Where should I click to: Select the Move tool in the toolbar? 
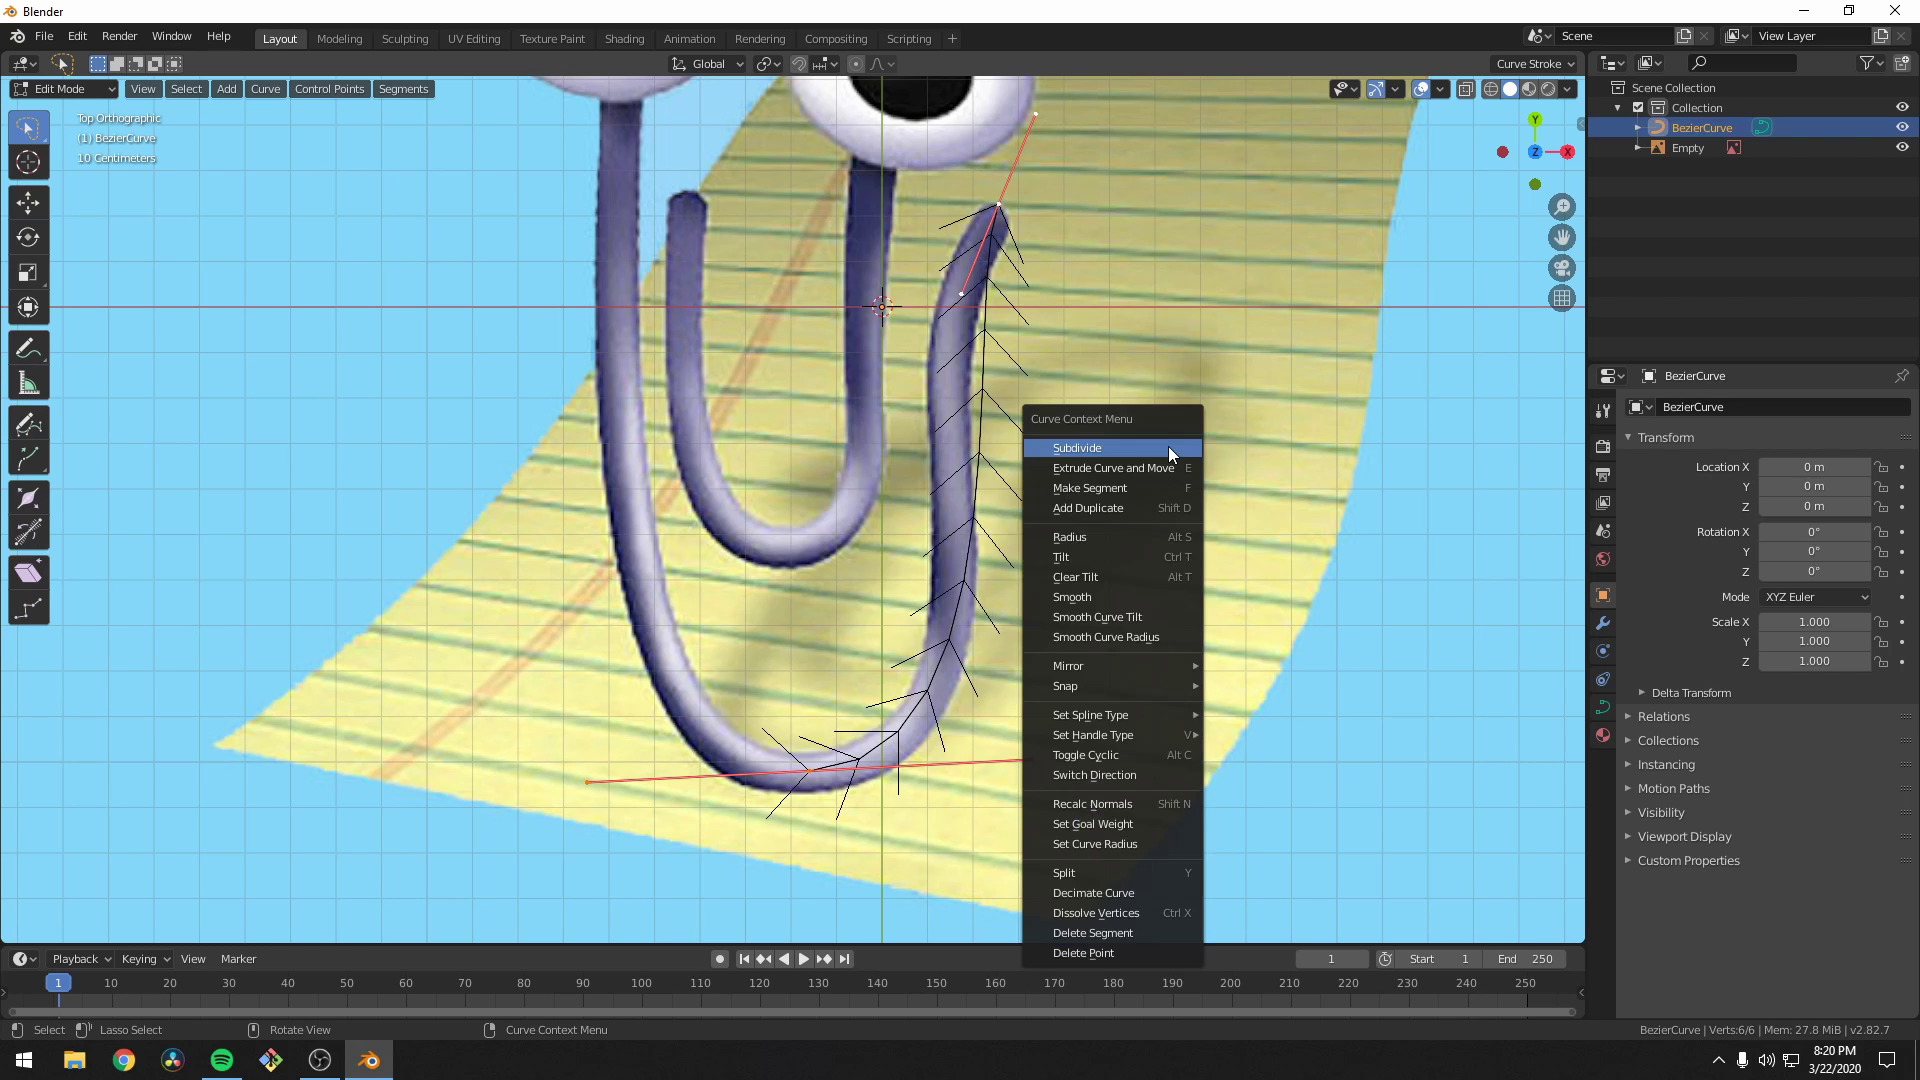click(28, 202)
